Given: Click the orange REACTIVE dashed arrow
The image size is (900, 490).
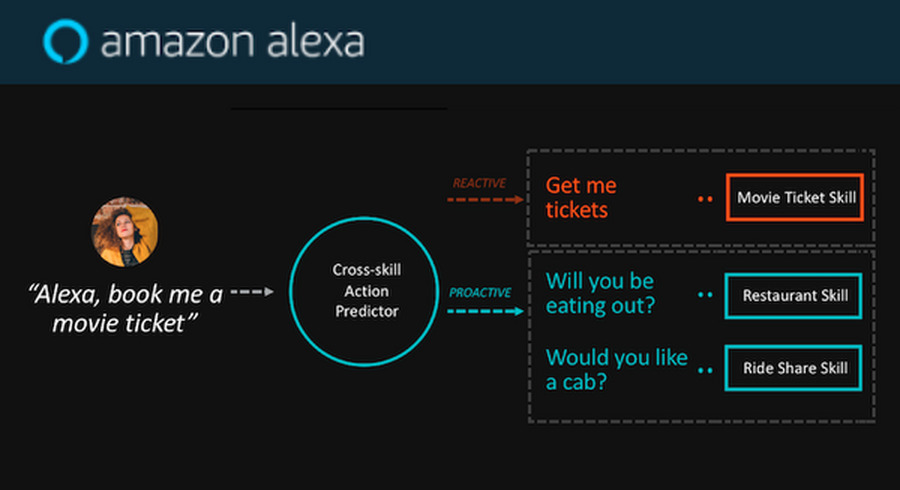Looking at the screenshot, I should (x=485, y=200).
